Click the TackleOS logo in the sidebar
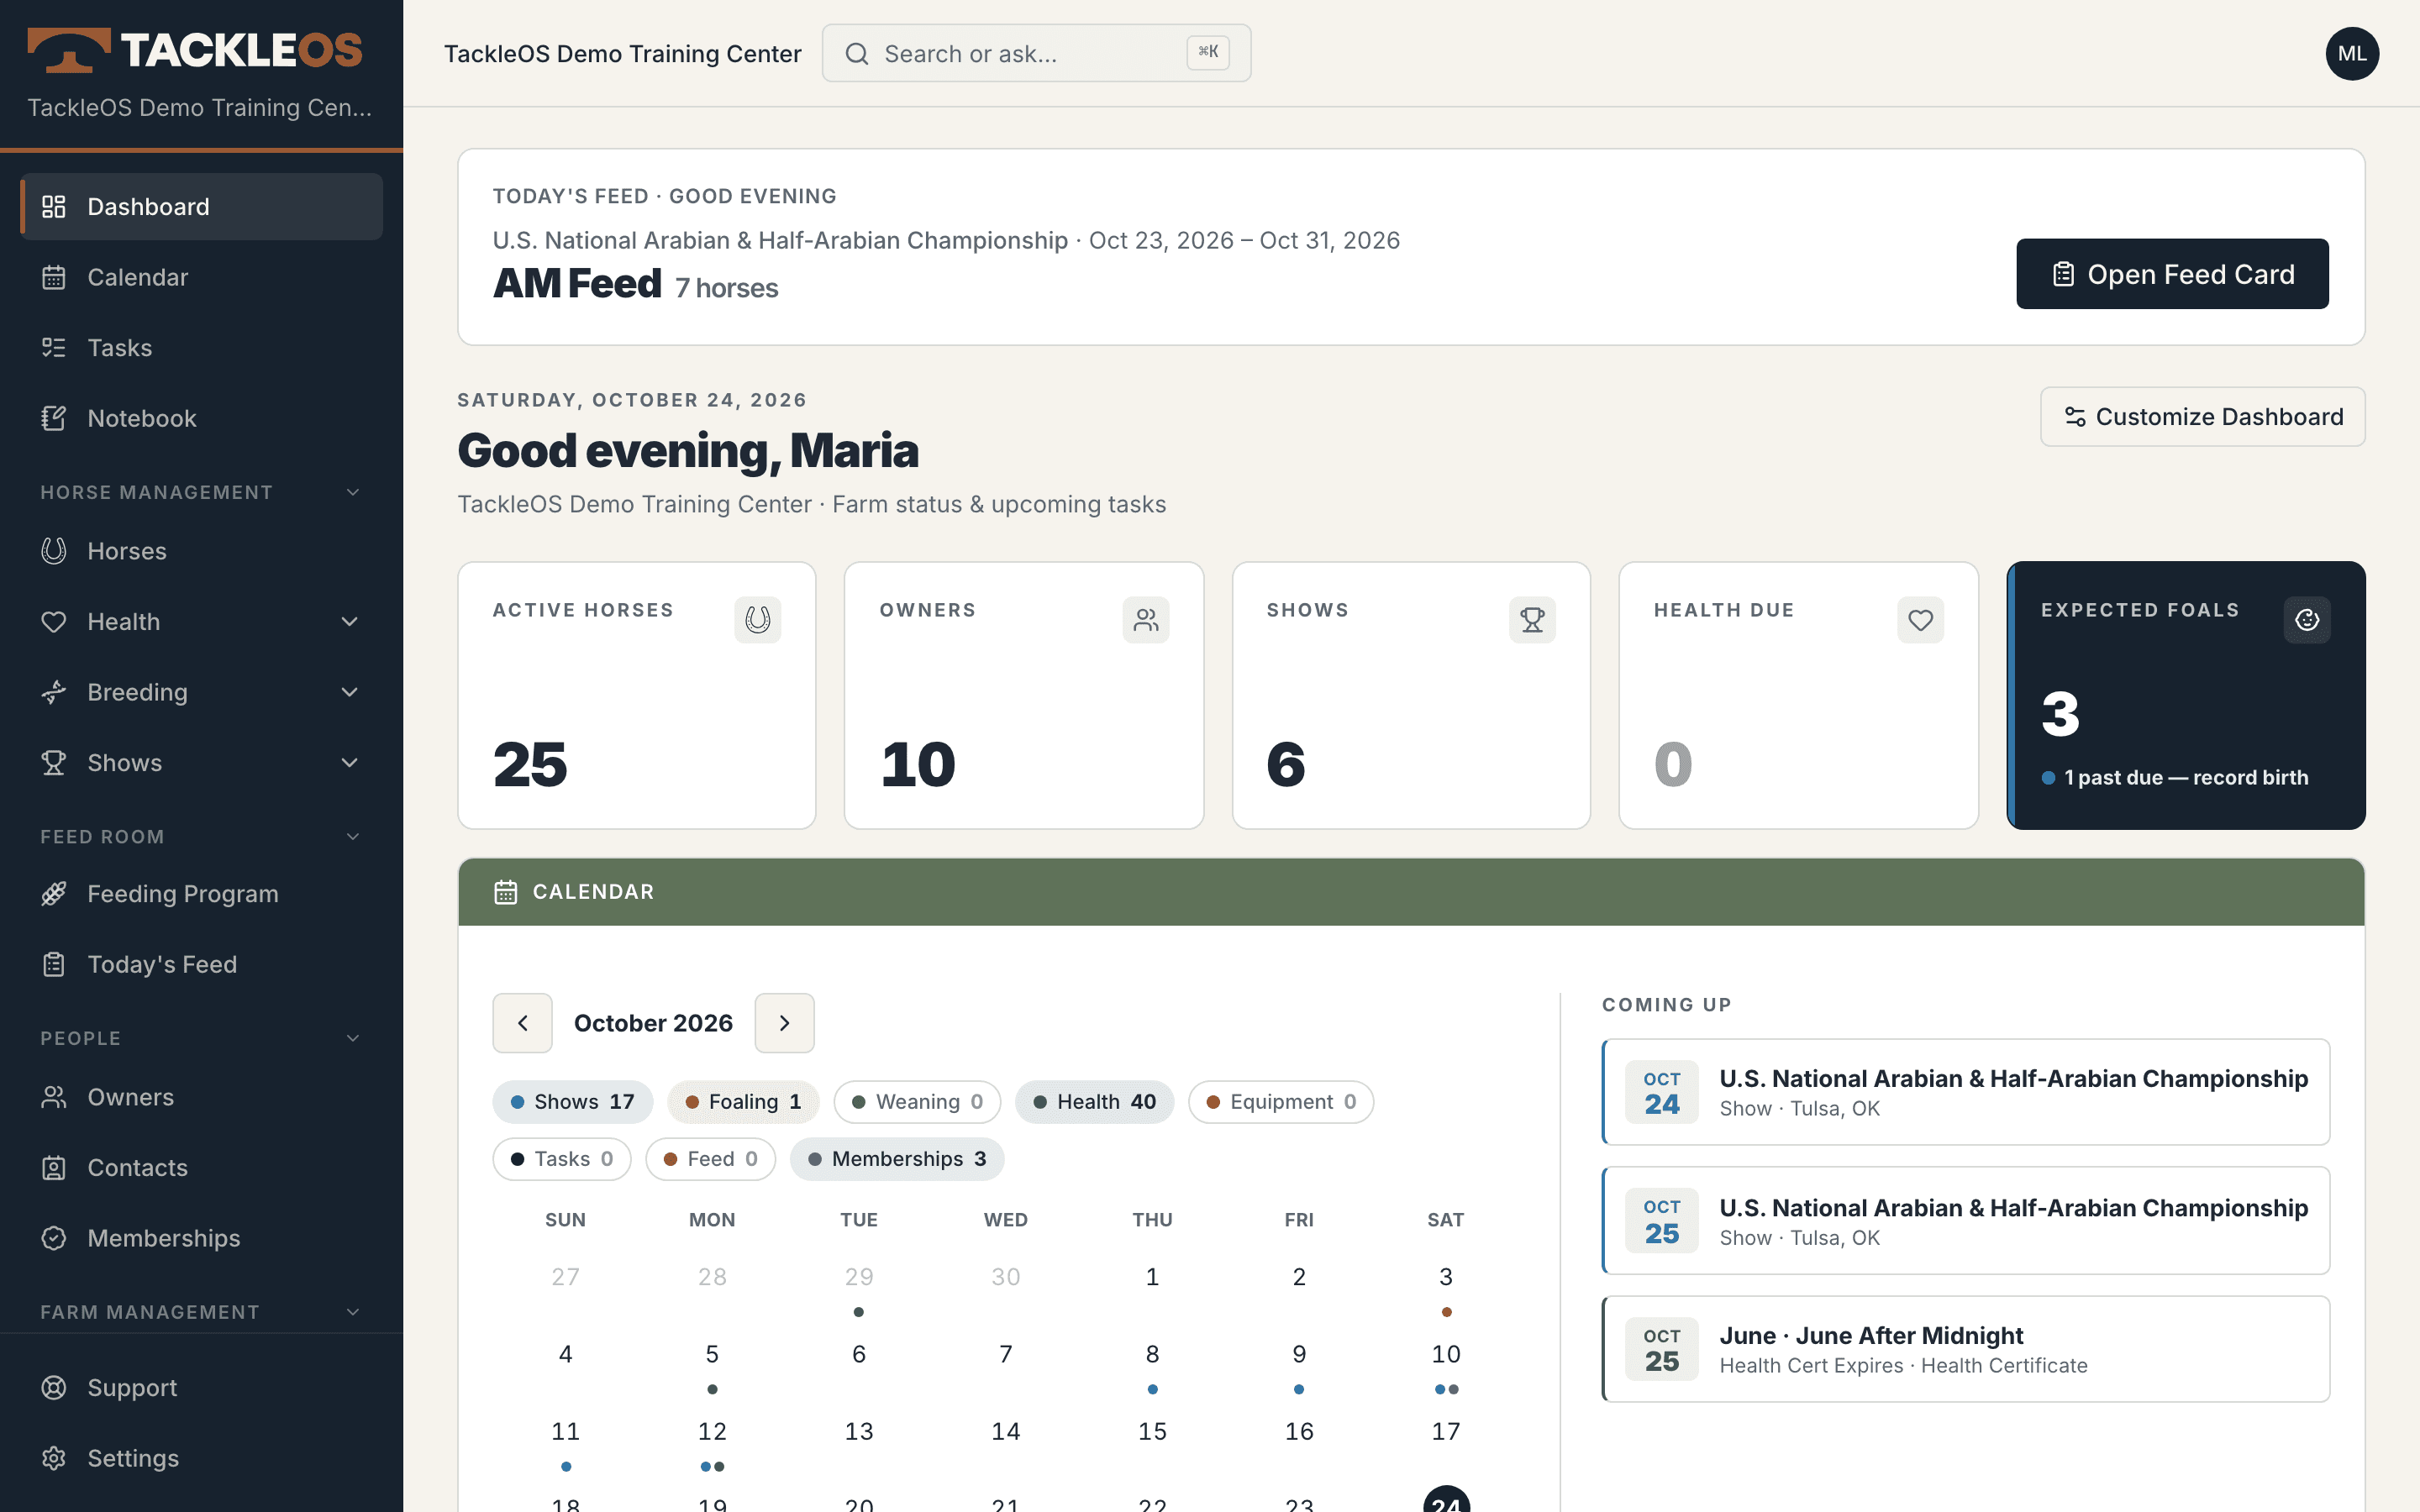This screenshot has height=1512, width=2420. pos(195,50)
